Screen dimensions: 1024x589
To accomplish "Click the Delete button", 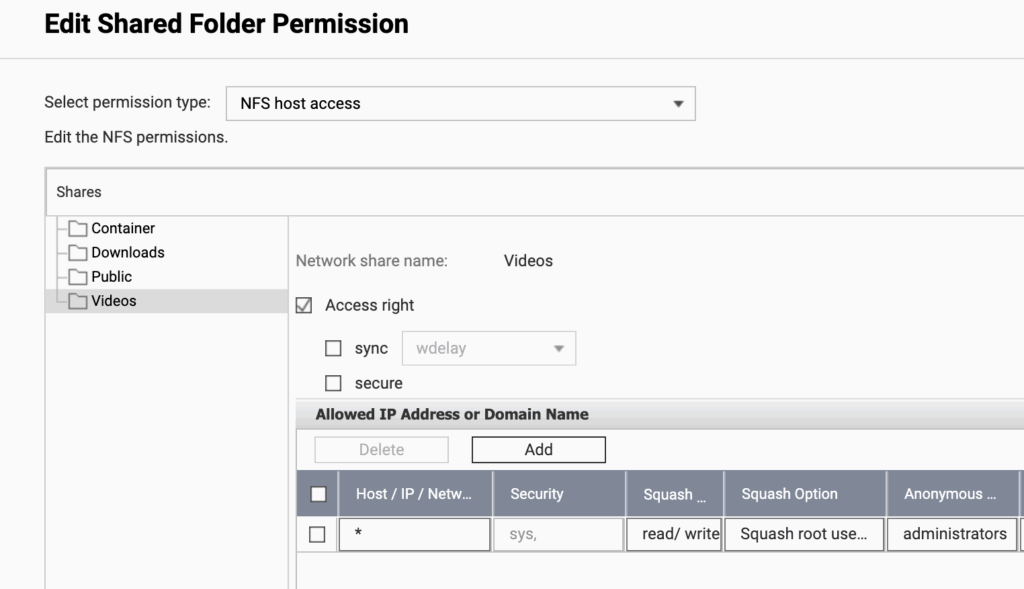I will point(381,450).
